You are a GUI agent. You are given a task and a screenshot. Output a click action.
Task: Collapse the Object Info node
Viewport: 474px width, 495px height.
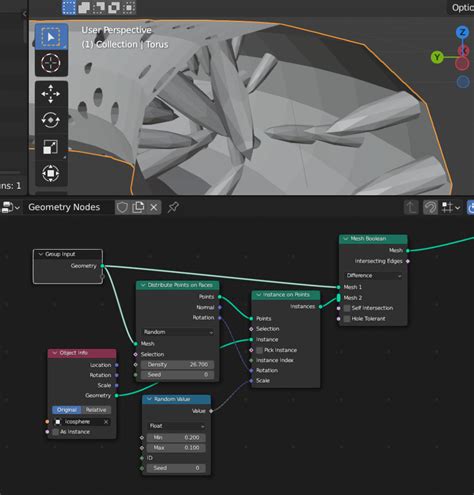55,353
